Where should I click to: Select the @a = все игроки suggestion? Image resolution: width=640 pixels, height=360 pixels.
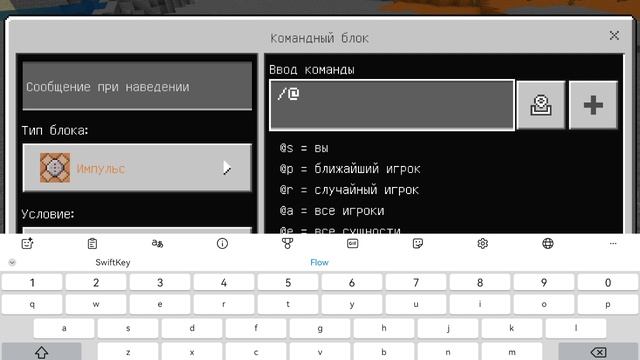click(332, 211)
